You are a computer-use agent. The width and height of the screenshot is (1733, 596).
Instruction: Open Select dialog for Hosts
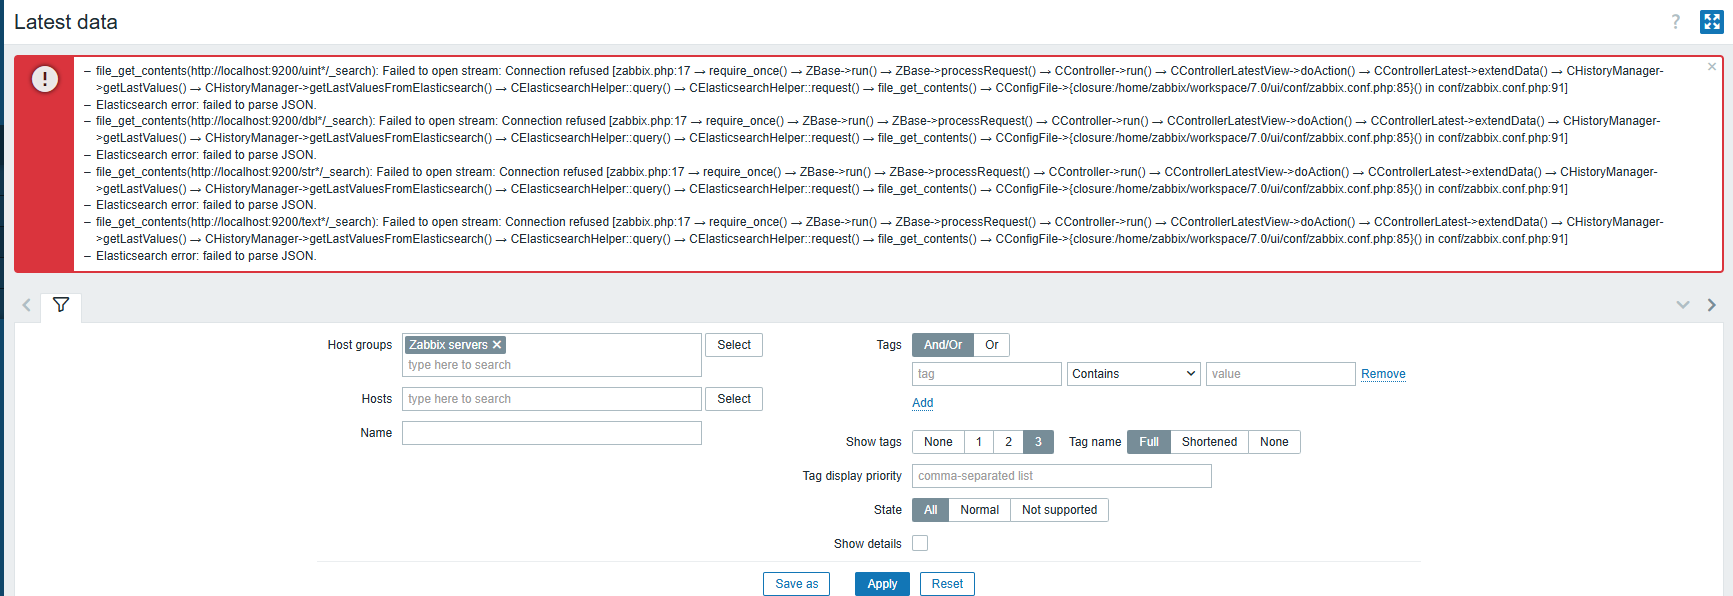point(733,399)
